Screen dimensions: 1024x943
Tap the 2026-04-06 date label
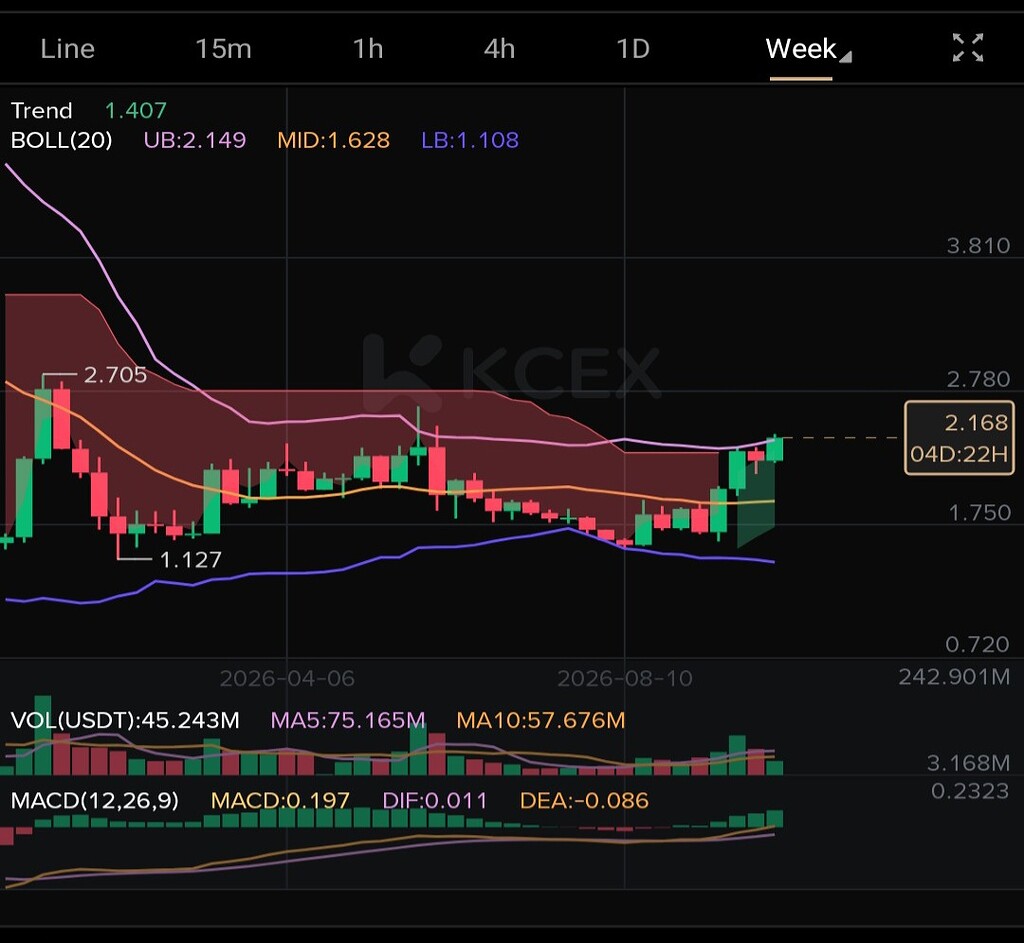pyautogui.click(x=287, y=679)
